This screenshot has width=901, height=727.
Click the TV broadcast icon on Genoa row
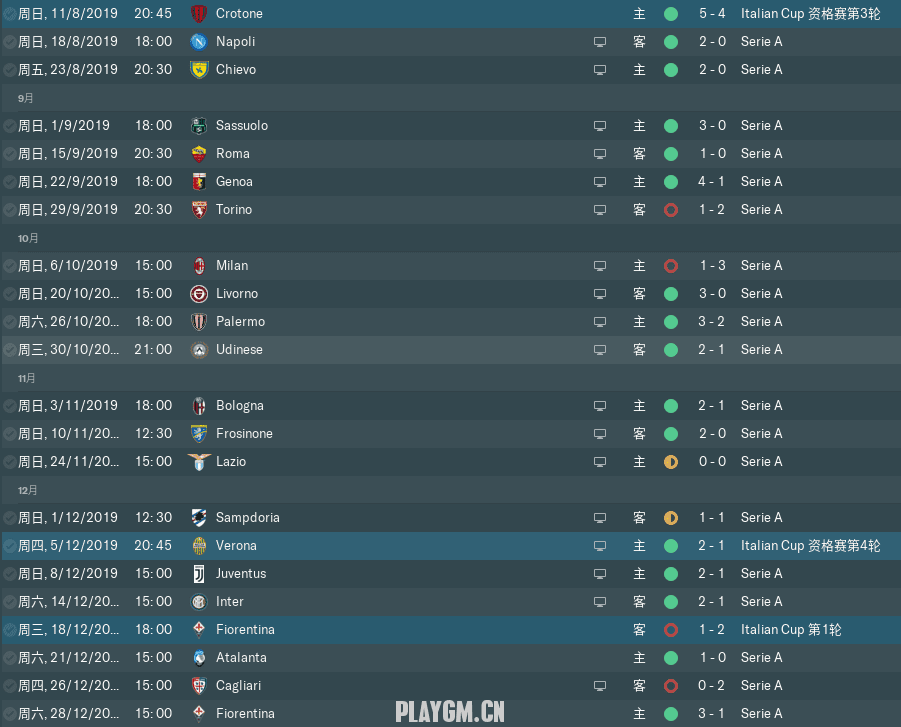pyautogui.click(x=600, y=182)
